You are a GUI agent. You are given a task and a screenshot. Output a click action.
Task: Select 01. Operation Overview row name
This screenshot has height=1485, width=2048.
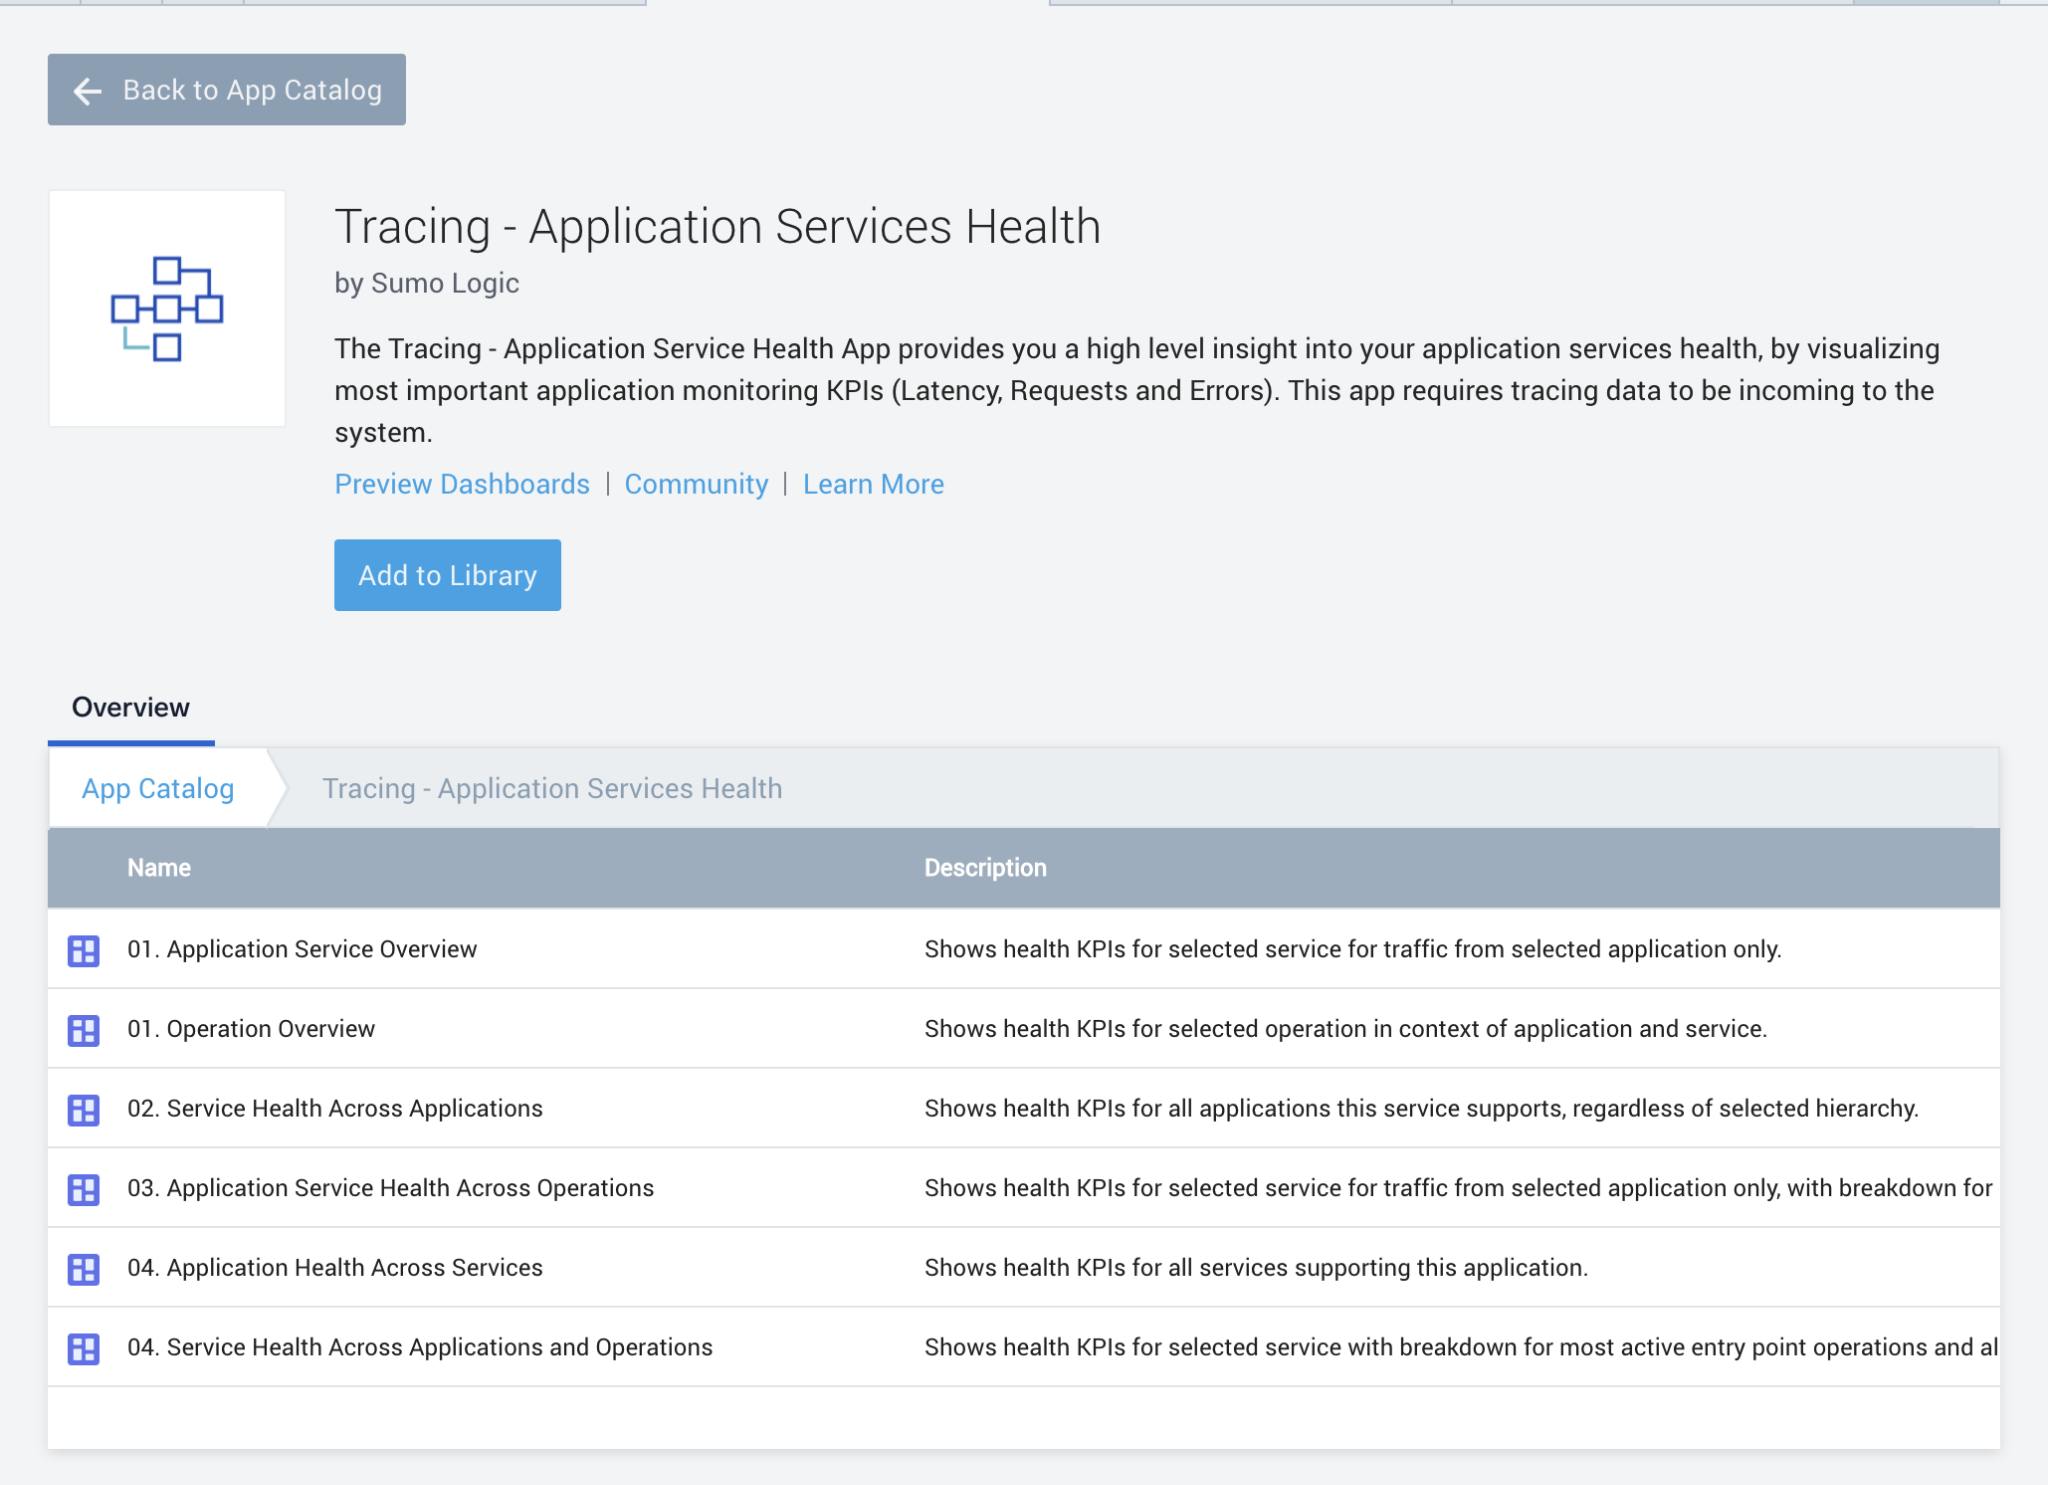pyautogui.click(x=251, y=1029)
